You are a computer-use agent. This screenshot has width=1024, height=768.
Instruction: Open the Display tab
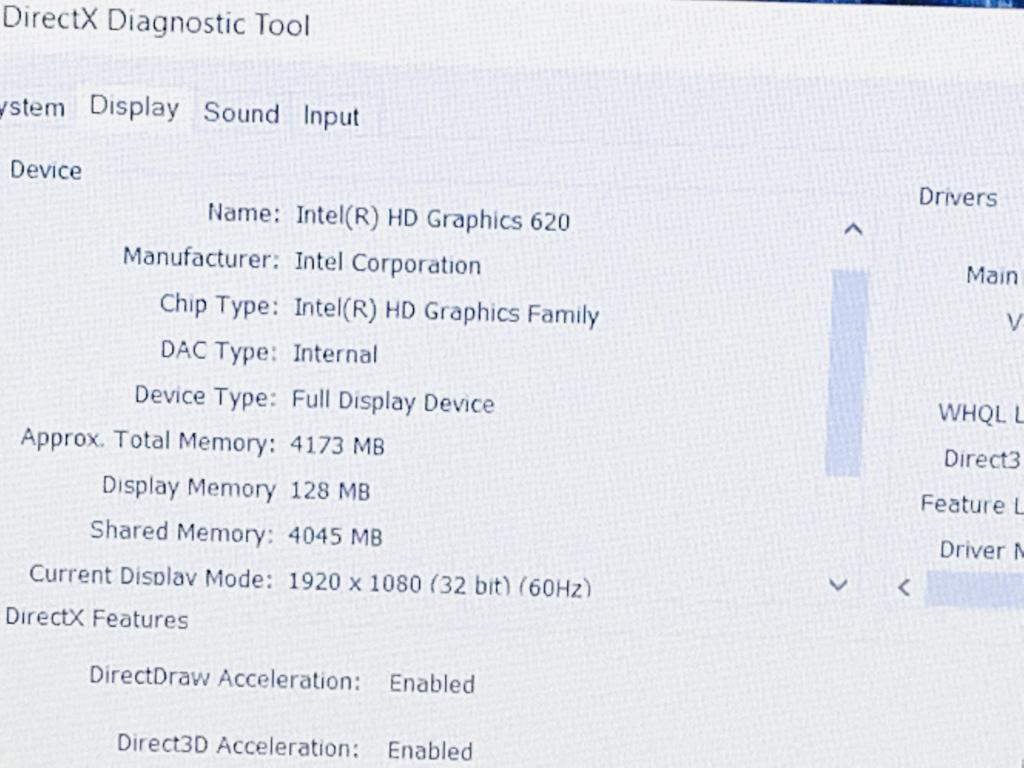tap(135, 107)
